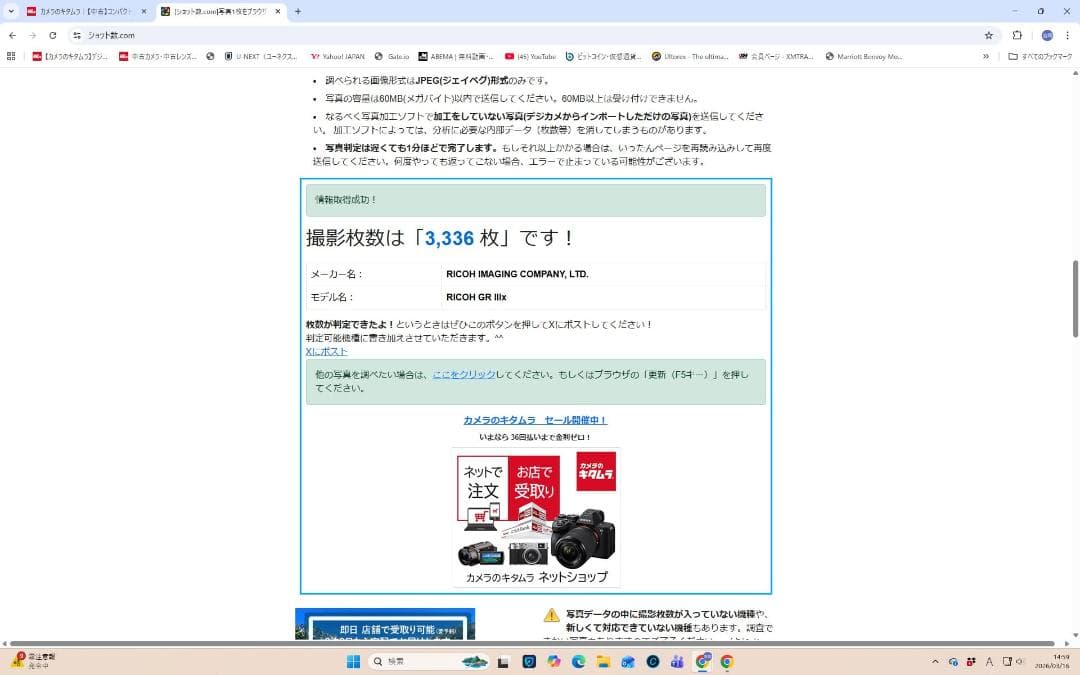
Task: Open the weather widget on the taskbar
Action: (x=31, y=661)
